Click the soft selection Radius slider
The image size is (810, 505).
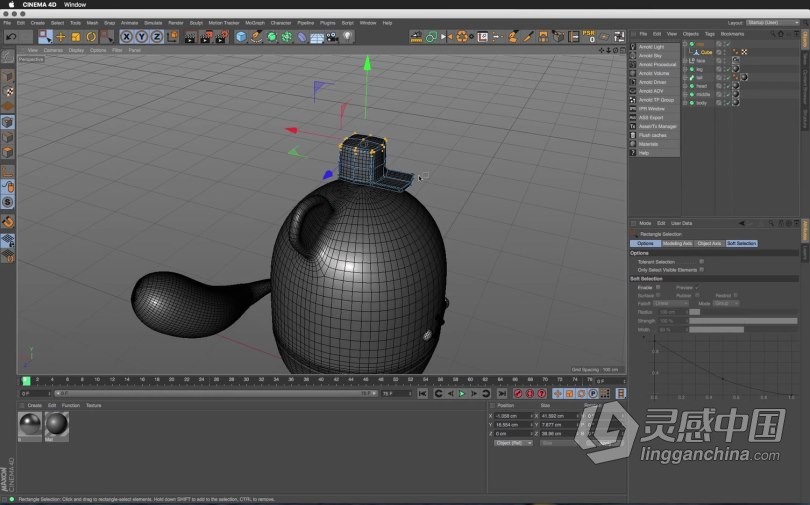pos(744,312)
